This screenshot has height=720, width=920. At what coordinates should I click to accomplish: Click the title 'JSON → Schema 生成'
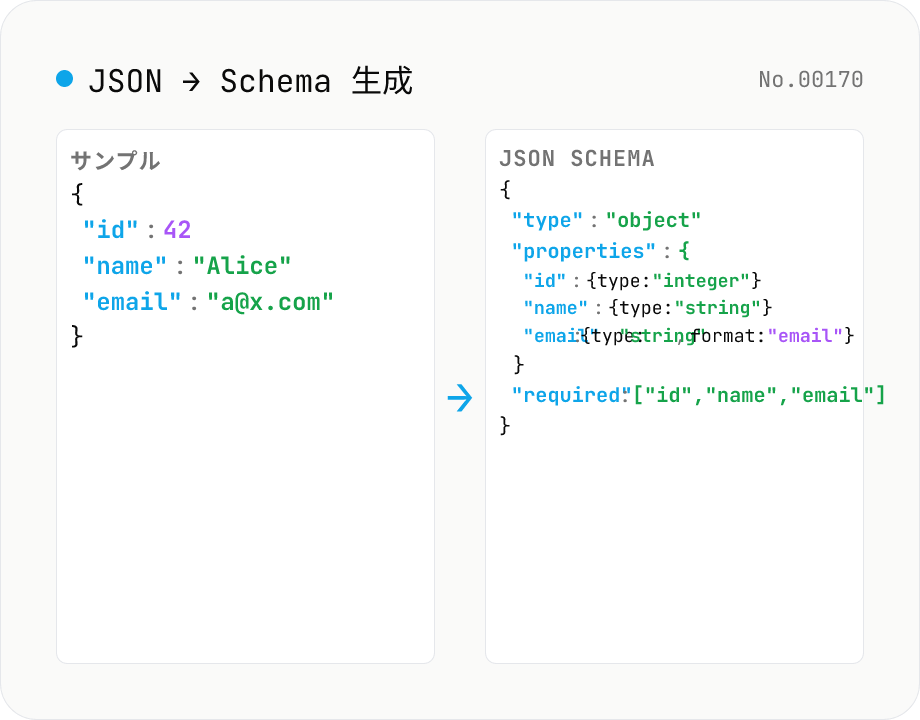251,81
